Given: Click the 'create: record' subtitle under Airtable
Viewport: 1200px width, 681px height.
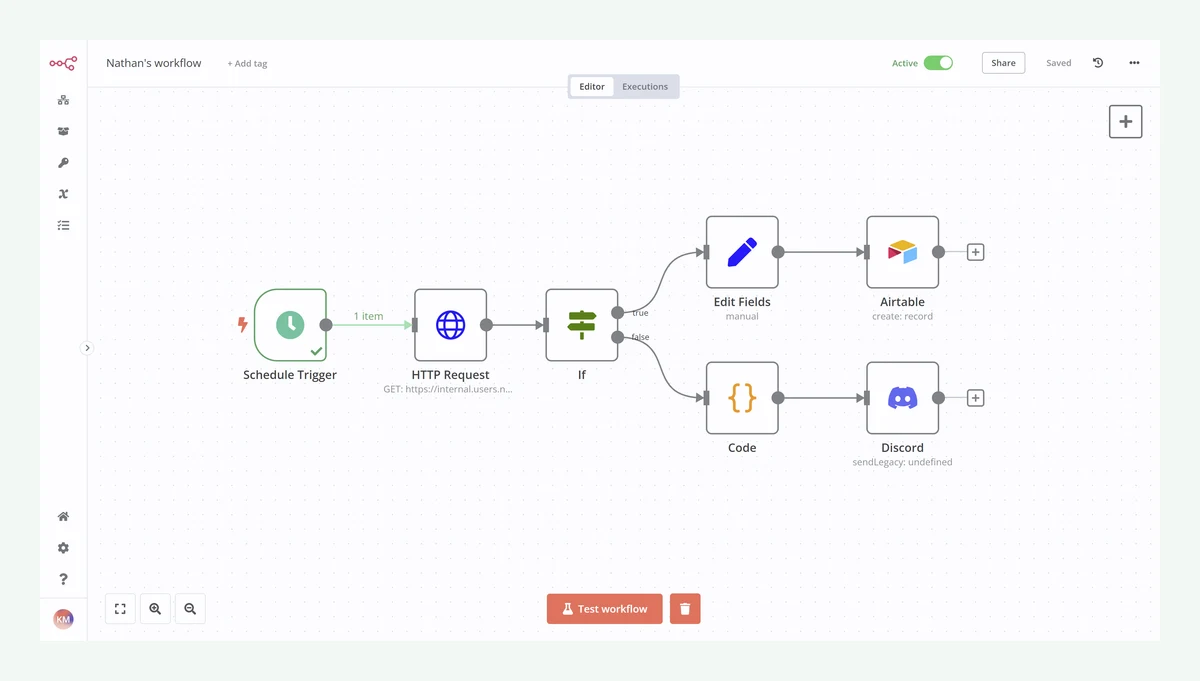Looking at the screenshot, I should point(903,317).
